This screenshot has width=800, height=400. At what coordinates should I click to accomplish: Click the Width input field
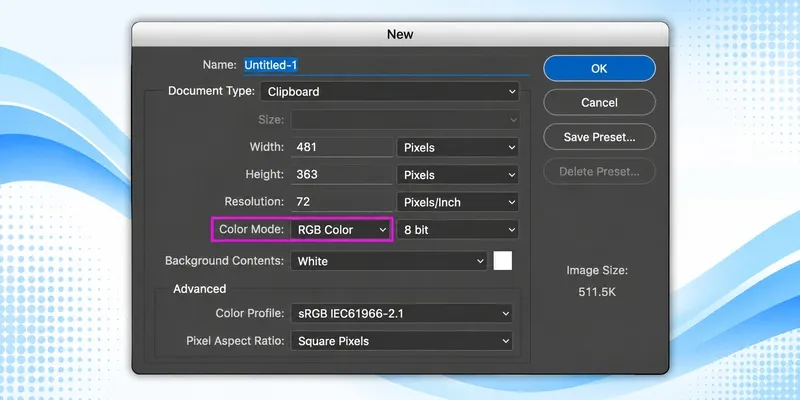coord(342,147)
